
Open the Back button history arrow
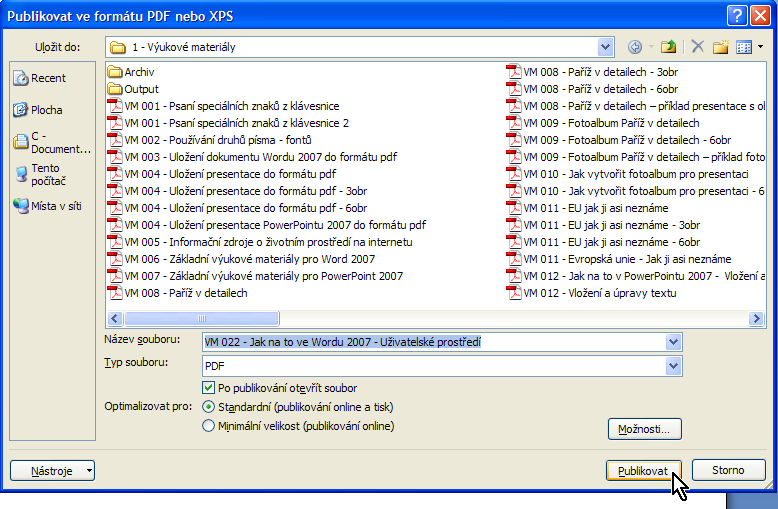651,47
